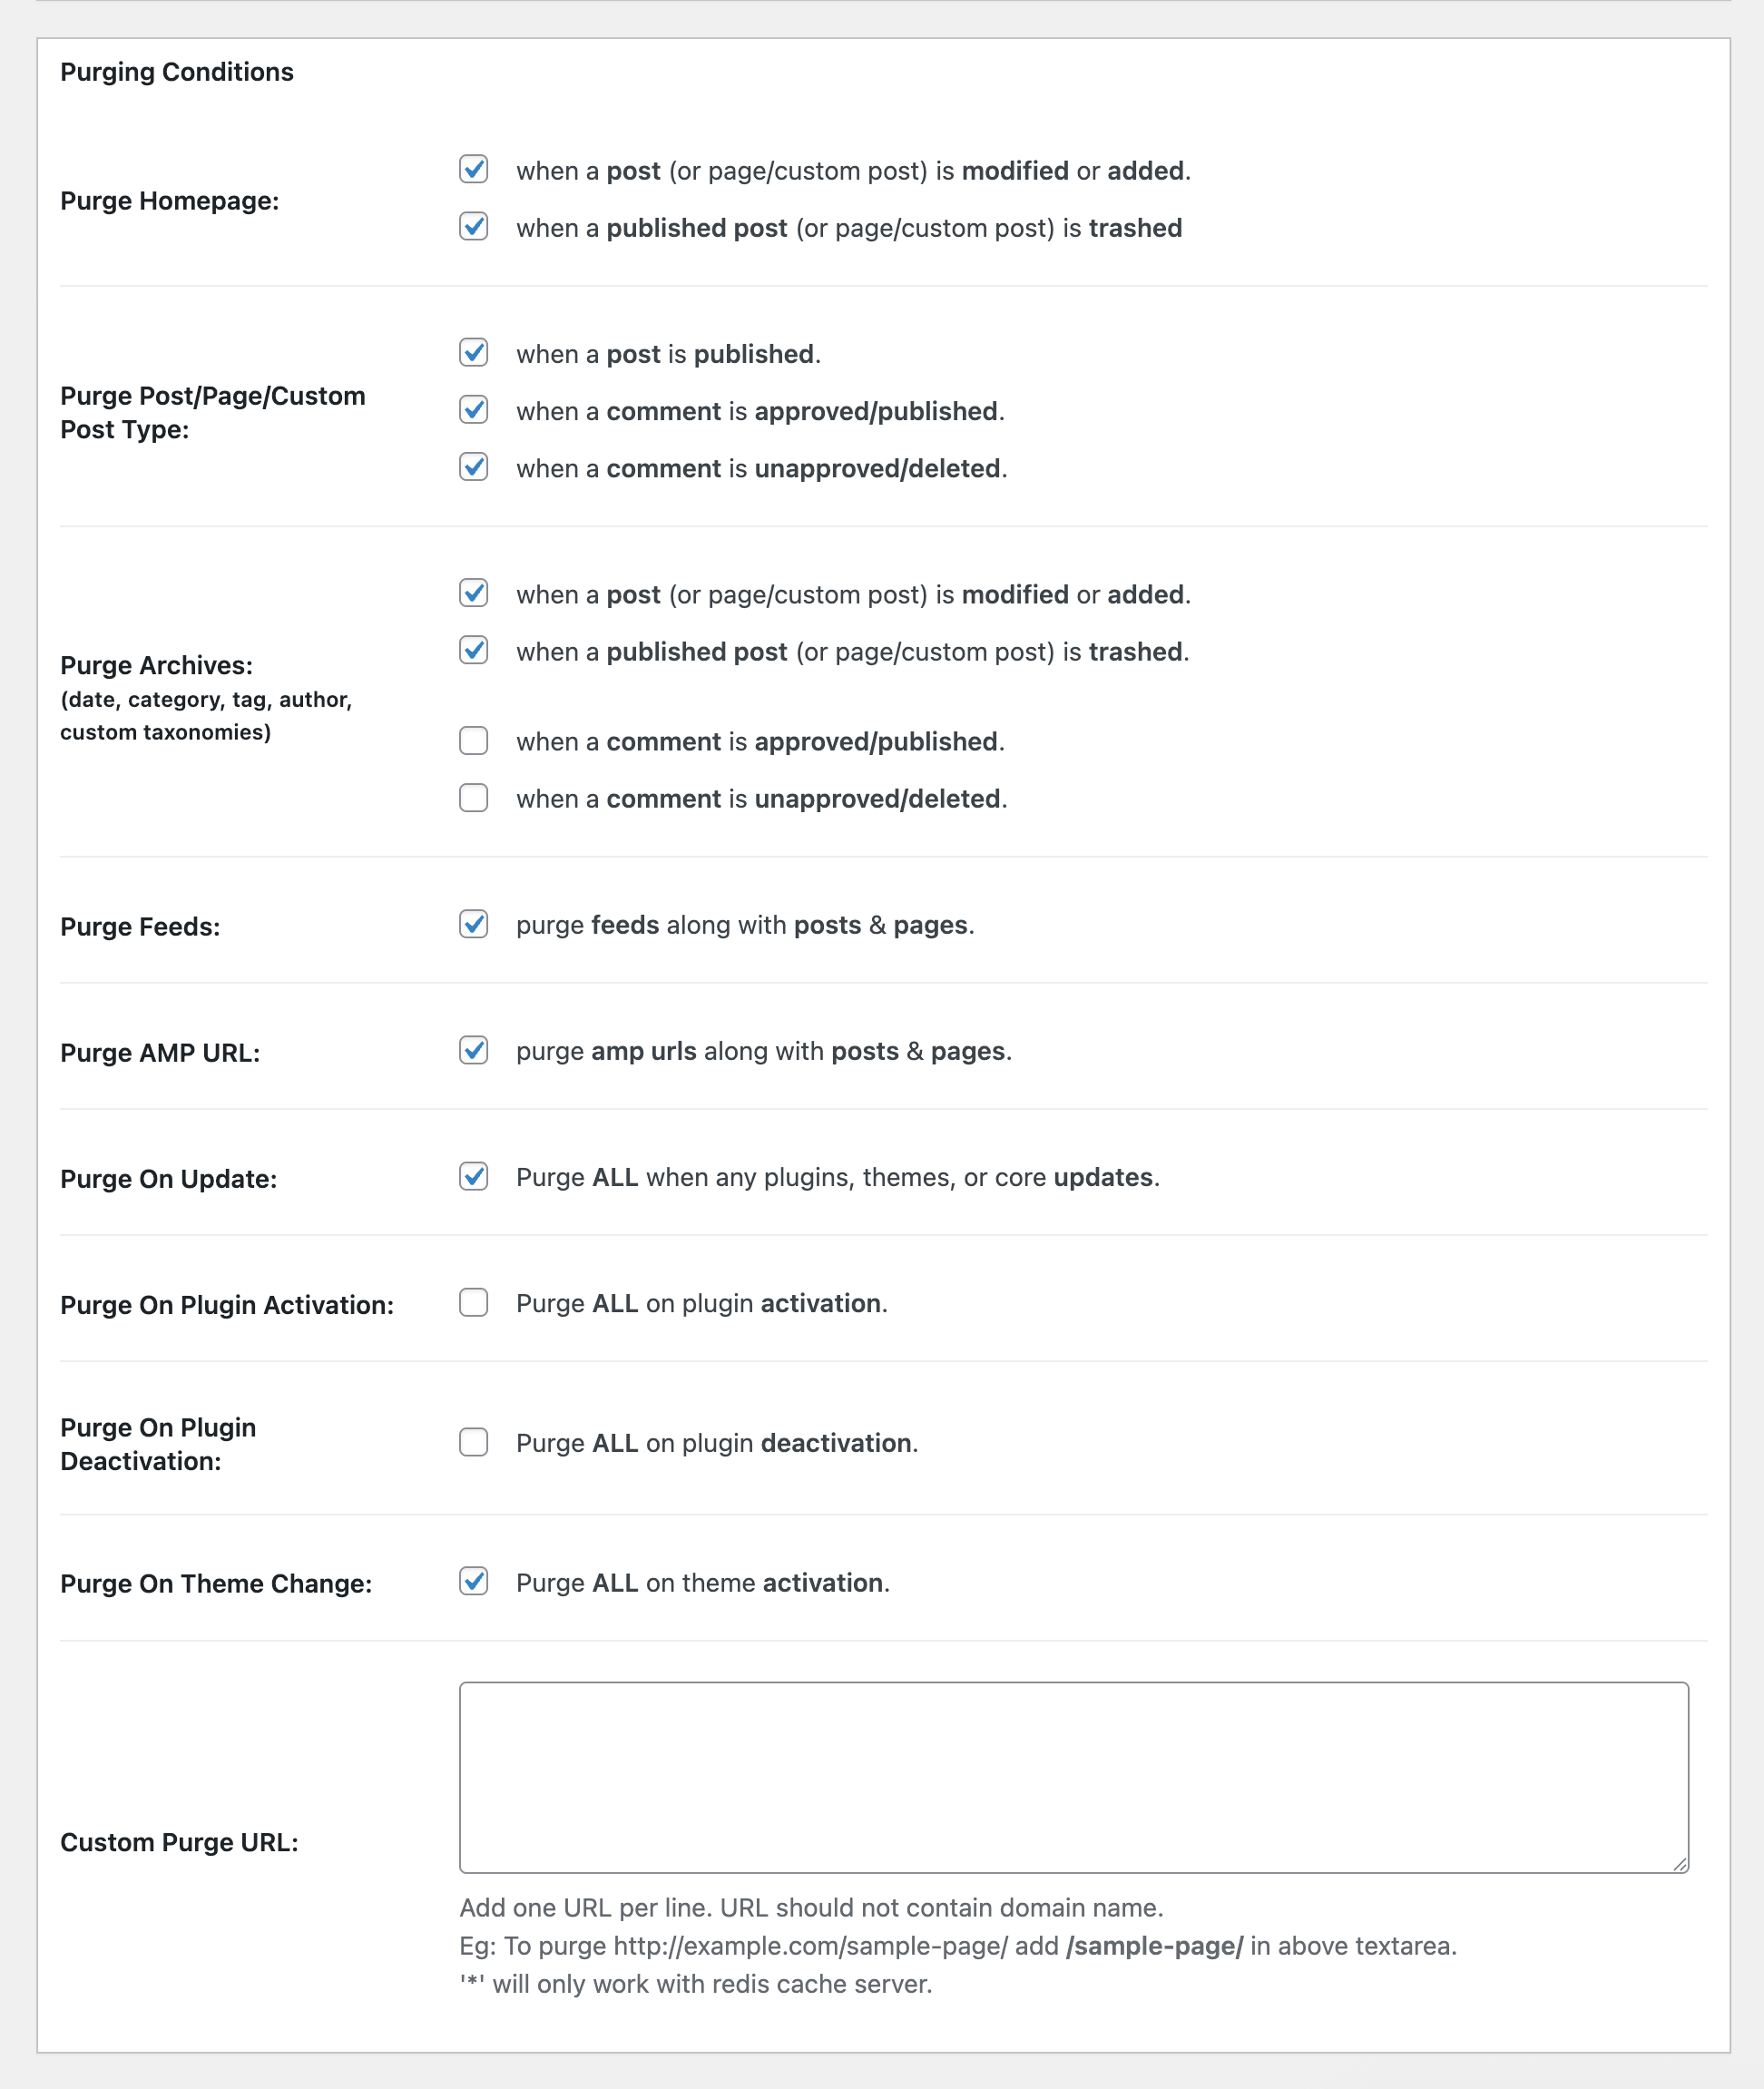This screenshot has width=1764, height=2089.
Task: Uncheck Purge ALL on theme activation
Action: point(473,1581)
